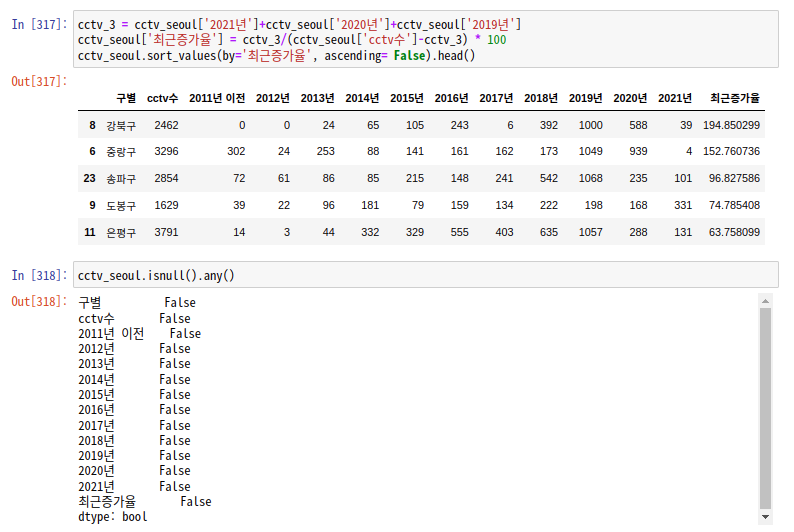Click the dtype: bool output line
Screen dimensions: 794x532
[113, 517]
